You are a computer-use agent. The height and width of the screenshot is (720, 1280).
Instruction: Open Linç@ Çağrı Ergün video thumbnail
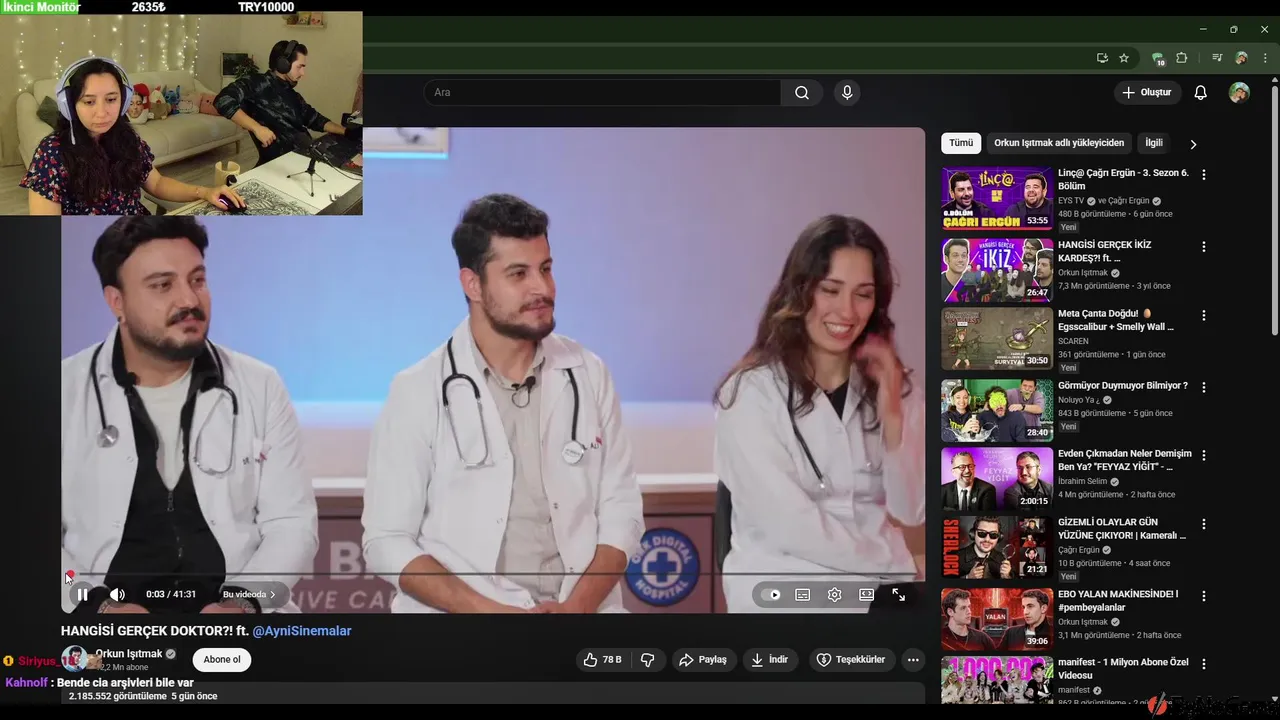pos(997,198)
